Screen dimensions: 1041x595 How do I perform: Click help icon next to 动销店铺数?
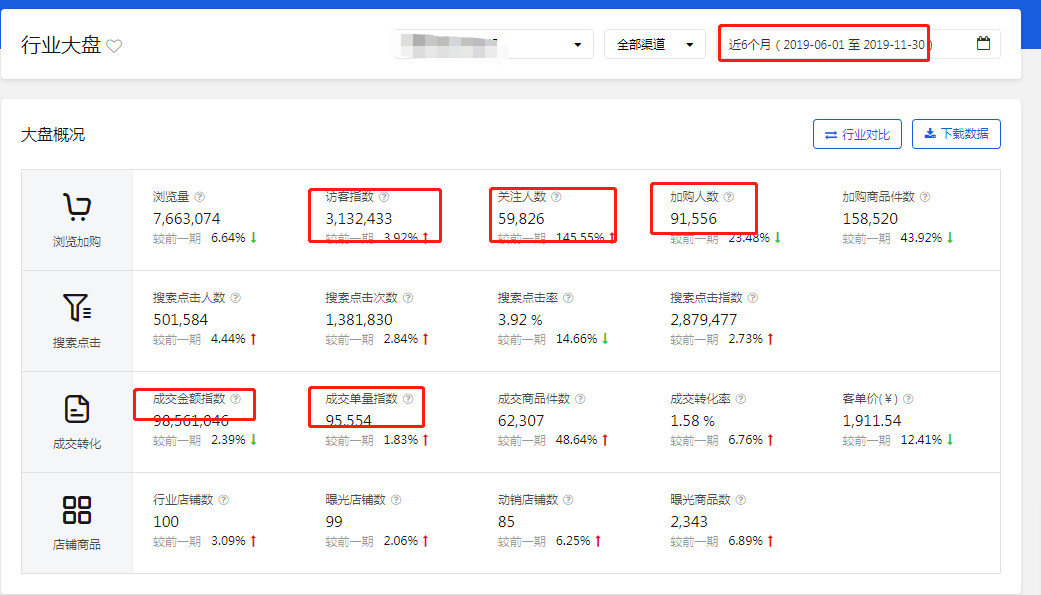pos(568,501)
